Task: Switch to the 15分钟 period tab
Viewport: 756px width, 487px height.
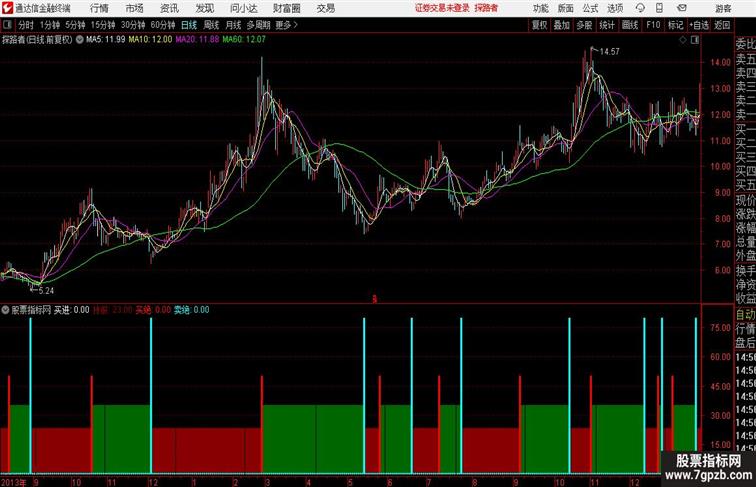Action: [103, 25]
